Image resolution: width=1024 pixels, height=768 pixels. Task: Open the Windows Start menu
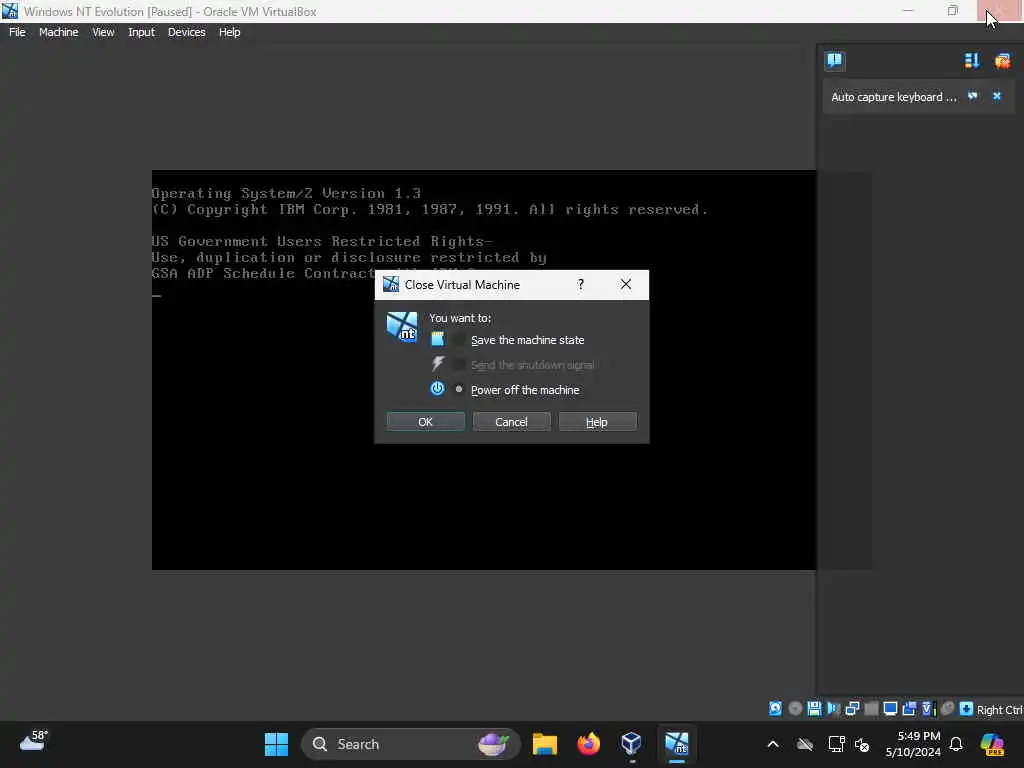click(276, 744)
